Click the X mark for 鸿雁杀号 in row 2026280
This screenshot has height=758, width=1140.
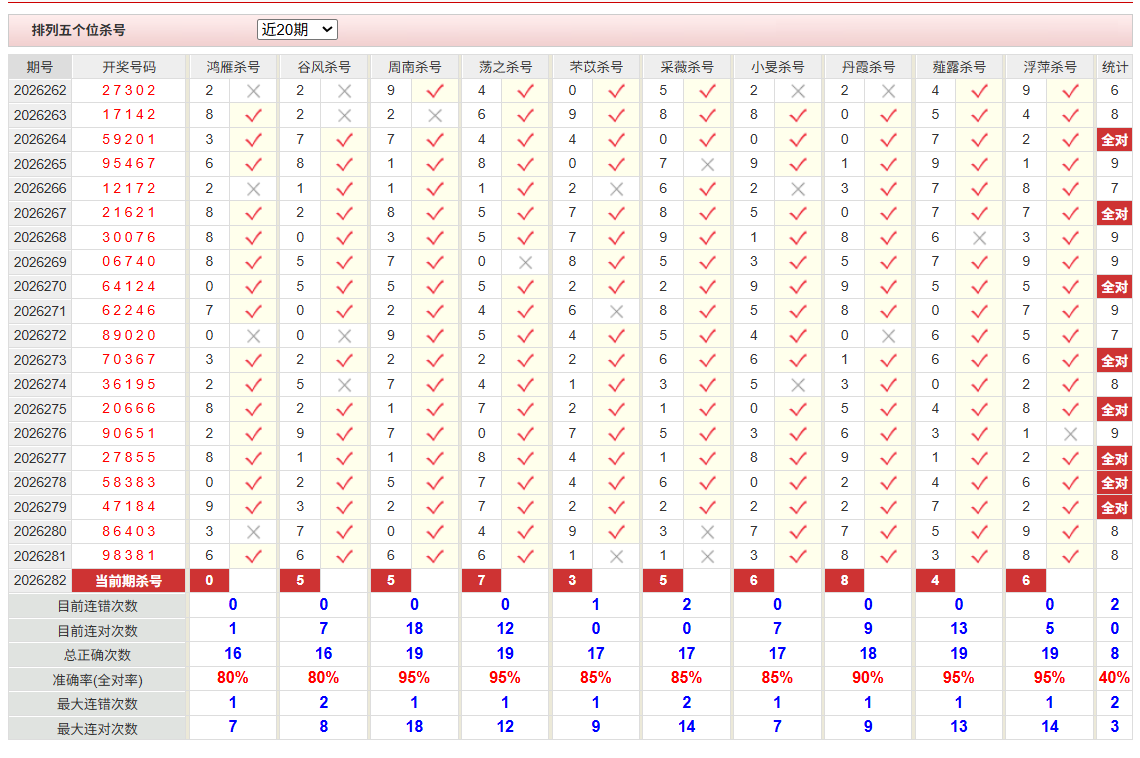click(x=253, y=532)
